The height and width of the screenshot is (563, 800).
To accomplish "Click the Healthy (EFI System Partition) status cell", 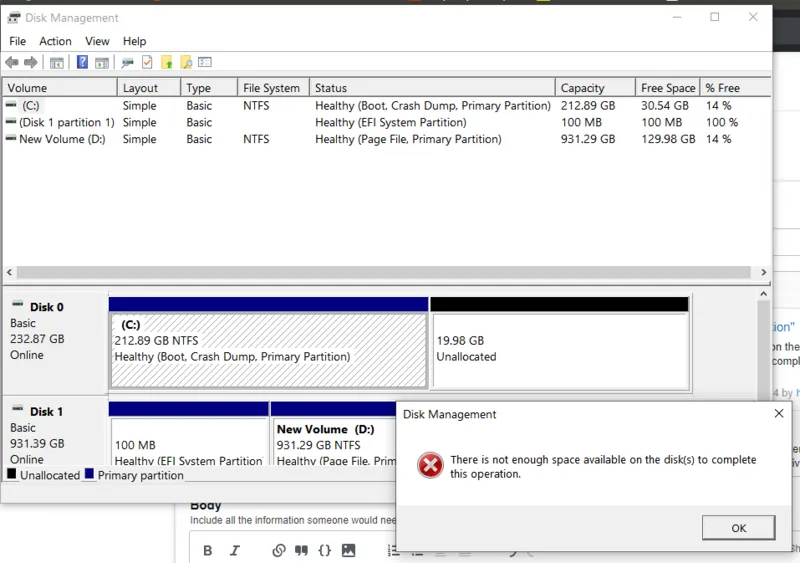I will click(391, 123).
